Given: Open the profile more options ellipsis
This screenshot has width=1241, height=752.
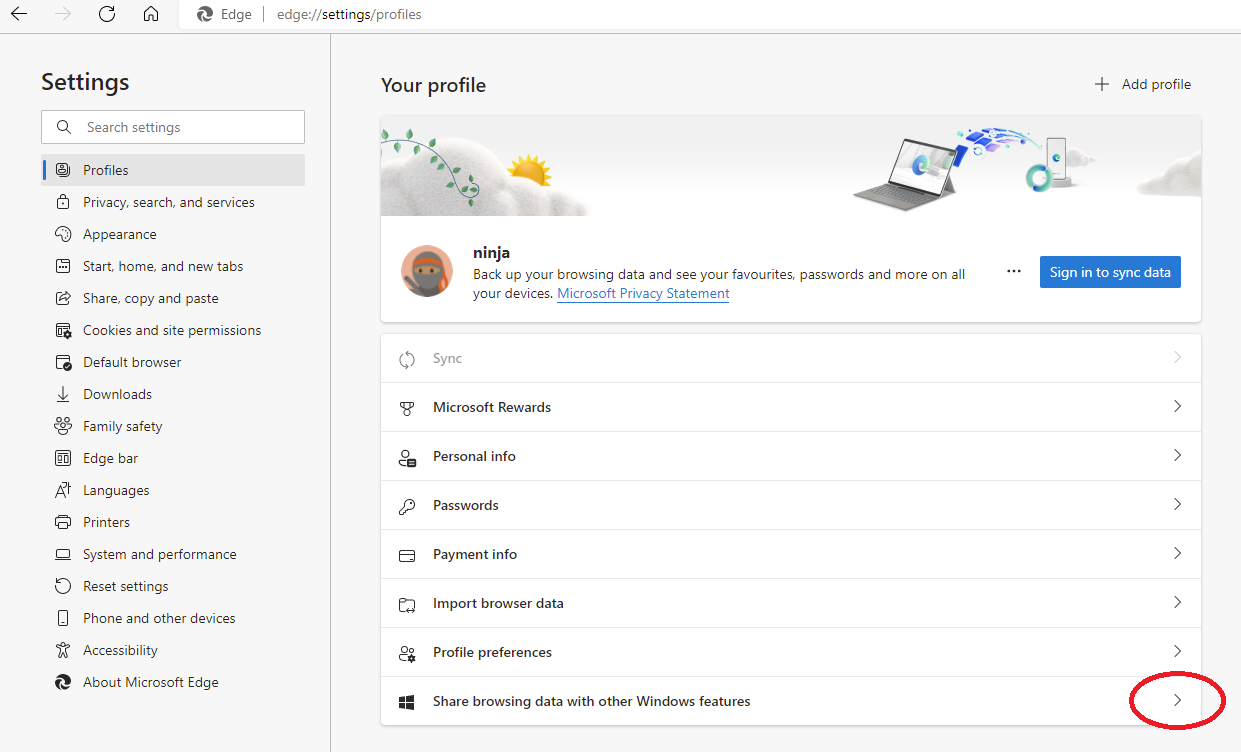Looking at the screenshot, I should 1014,272.
